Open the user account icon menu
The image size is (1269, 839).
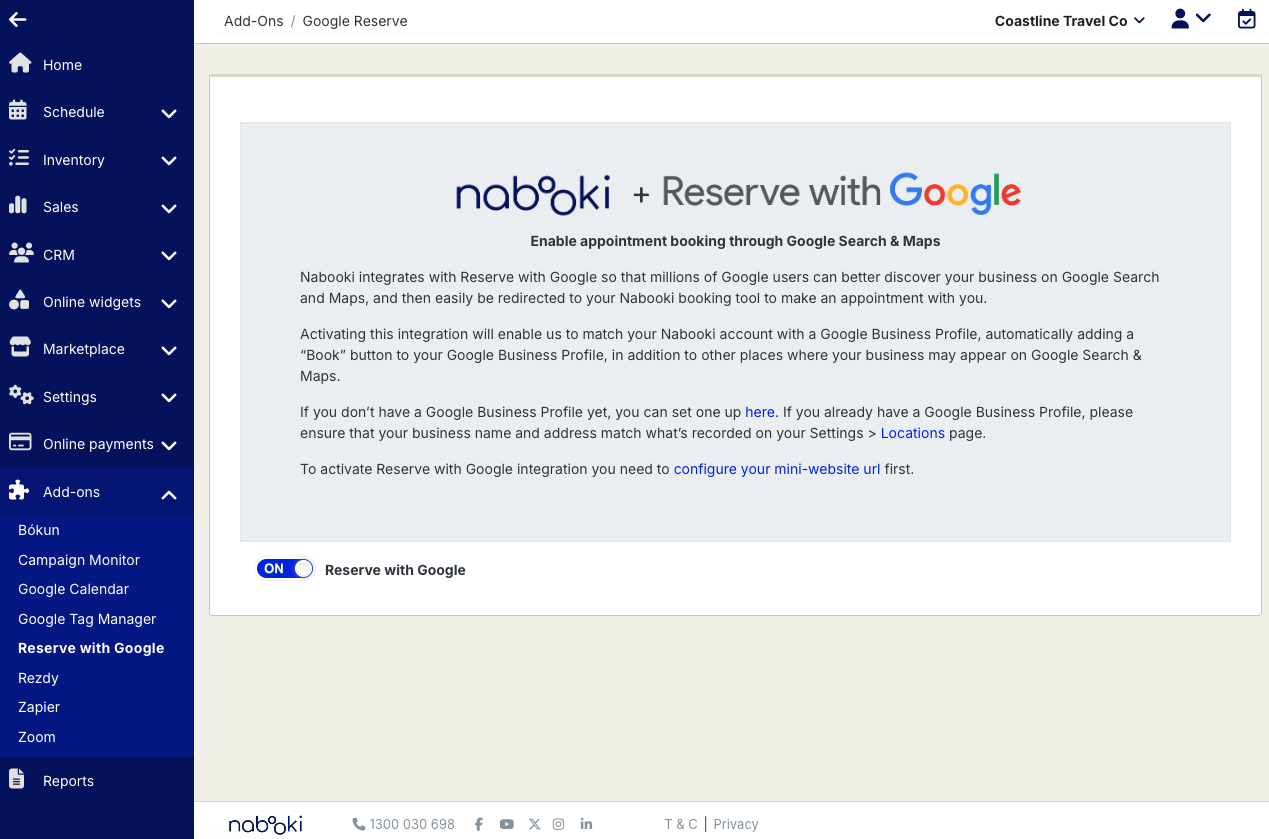[x=1191, y=19]
